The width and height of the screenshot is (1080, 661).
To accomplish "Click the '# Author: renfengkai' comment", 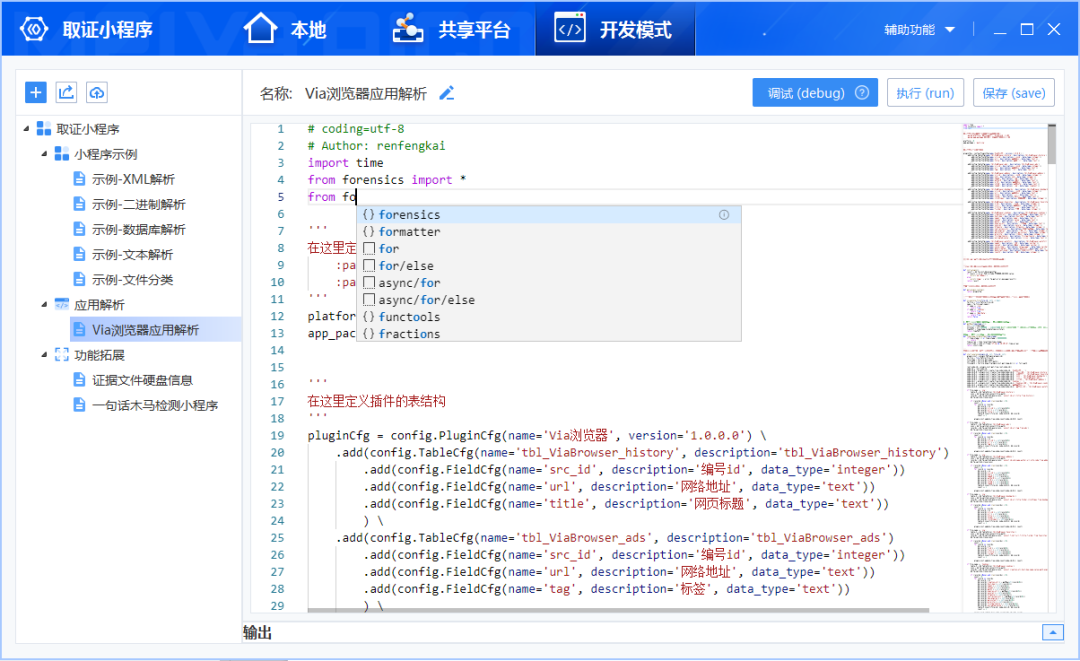I will [376, 146].
